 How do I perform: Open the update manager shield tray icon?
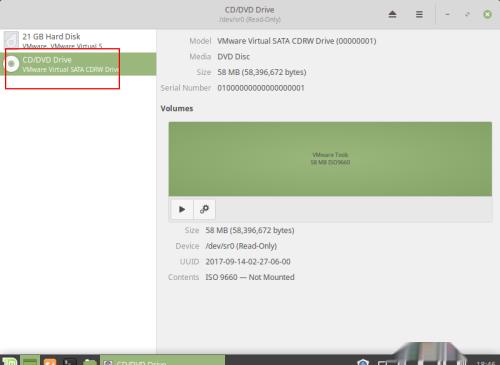point(363,362)
